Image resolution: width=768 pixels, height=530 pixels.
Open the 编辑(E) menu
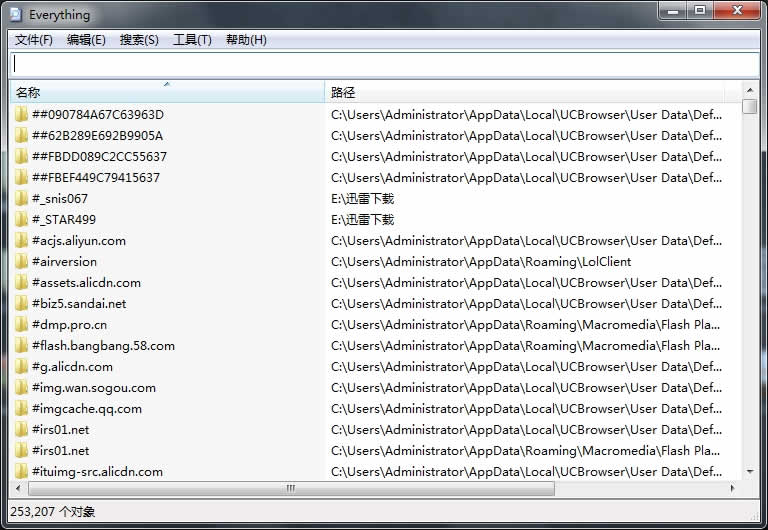tap(86, 40)
